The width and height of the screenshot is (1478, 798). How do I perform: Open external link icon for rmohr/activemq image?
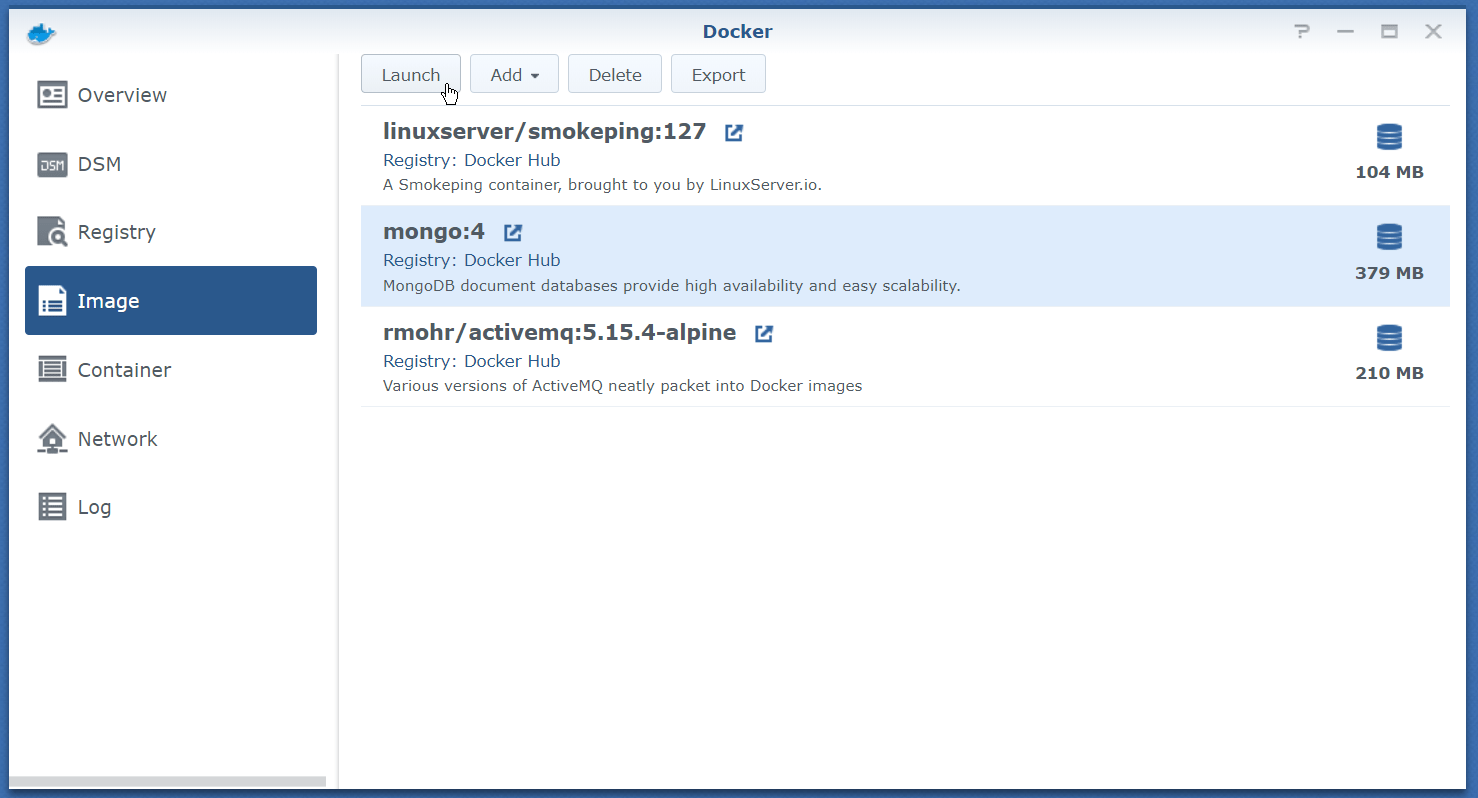[x=764, y=333]
